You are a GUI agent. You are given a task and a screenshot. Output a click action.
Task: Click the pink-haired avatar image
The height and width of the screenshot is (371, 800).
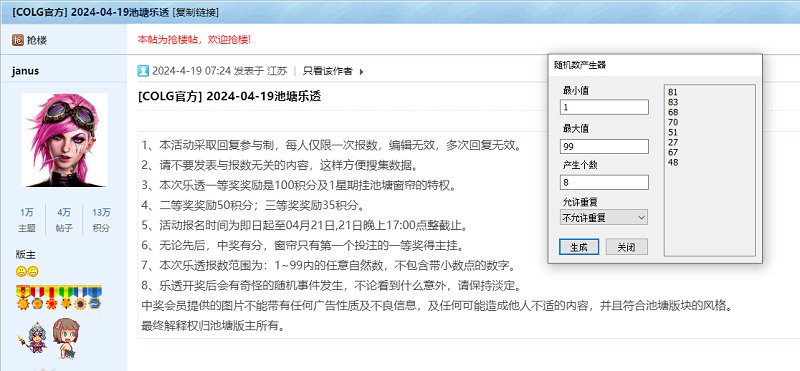(x=64, y=140)
